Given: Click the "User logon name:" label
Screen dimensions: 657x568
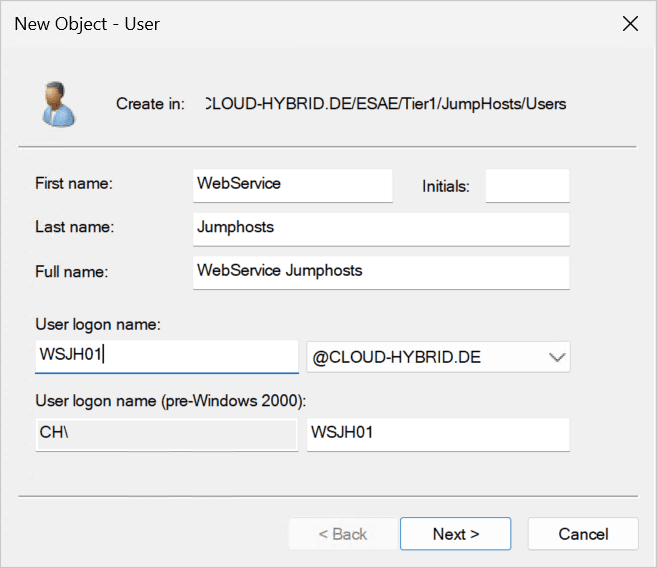Looking at the screenshot, I should (x=98, y=324).
